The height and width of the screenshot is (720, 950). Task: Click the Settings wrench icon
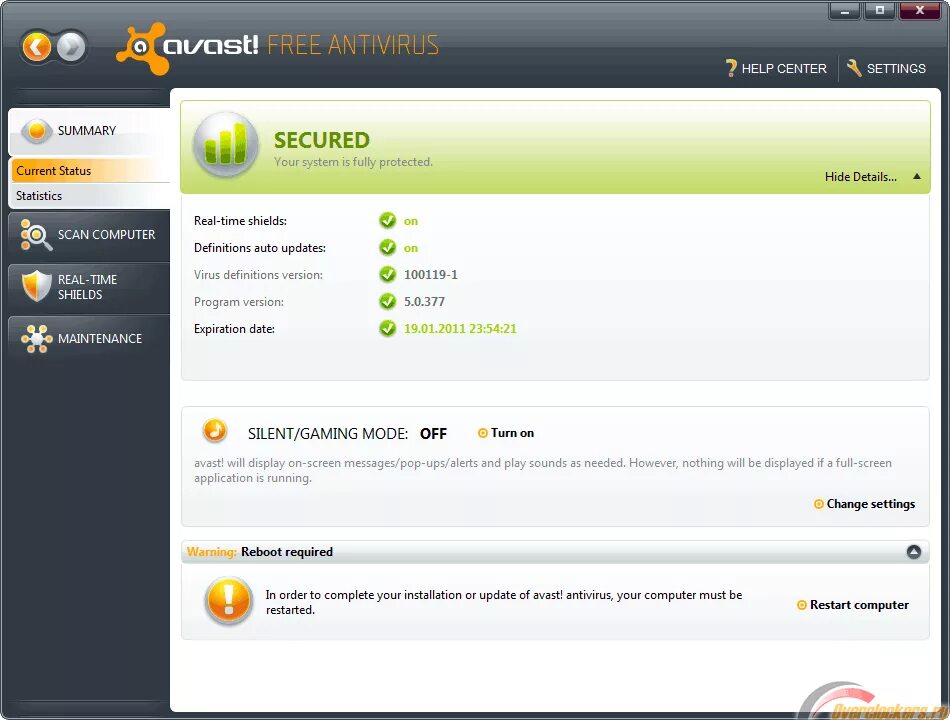coord(854,68)
